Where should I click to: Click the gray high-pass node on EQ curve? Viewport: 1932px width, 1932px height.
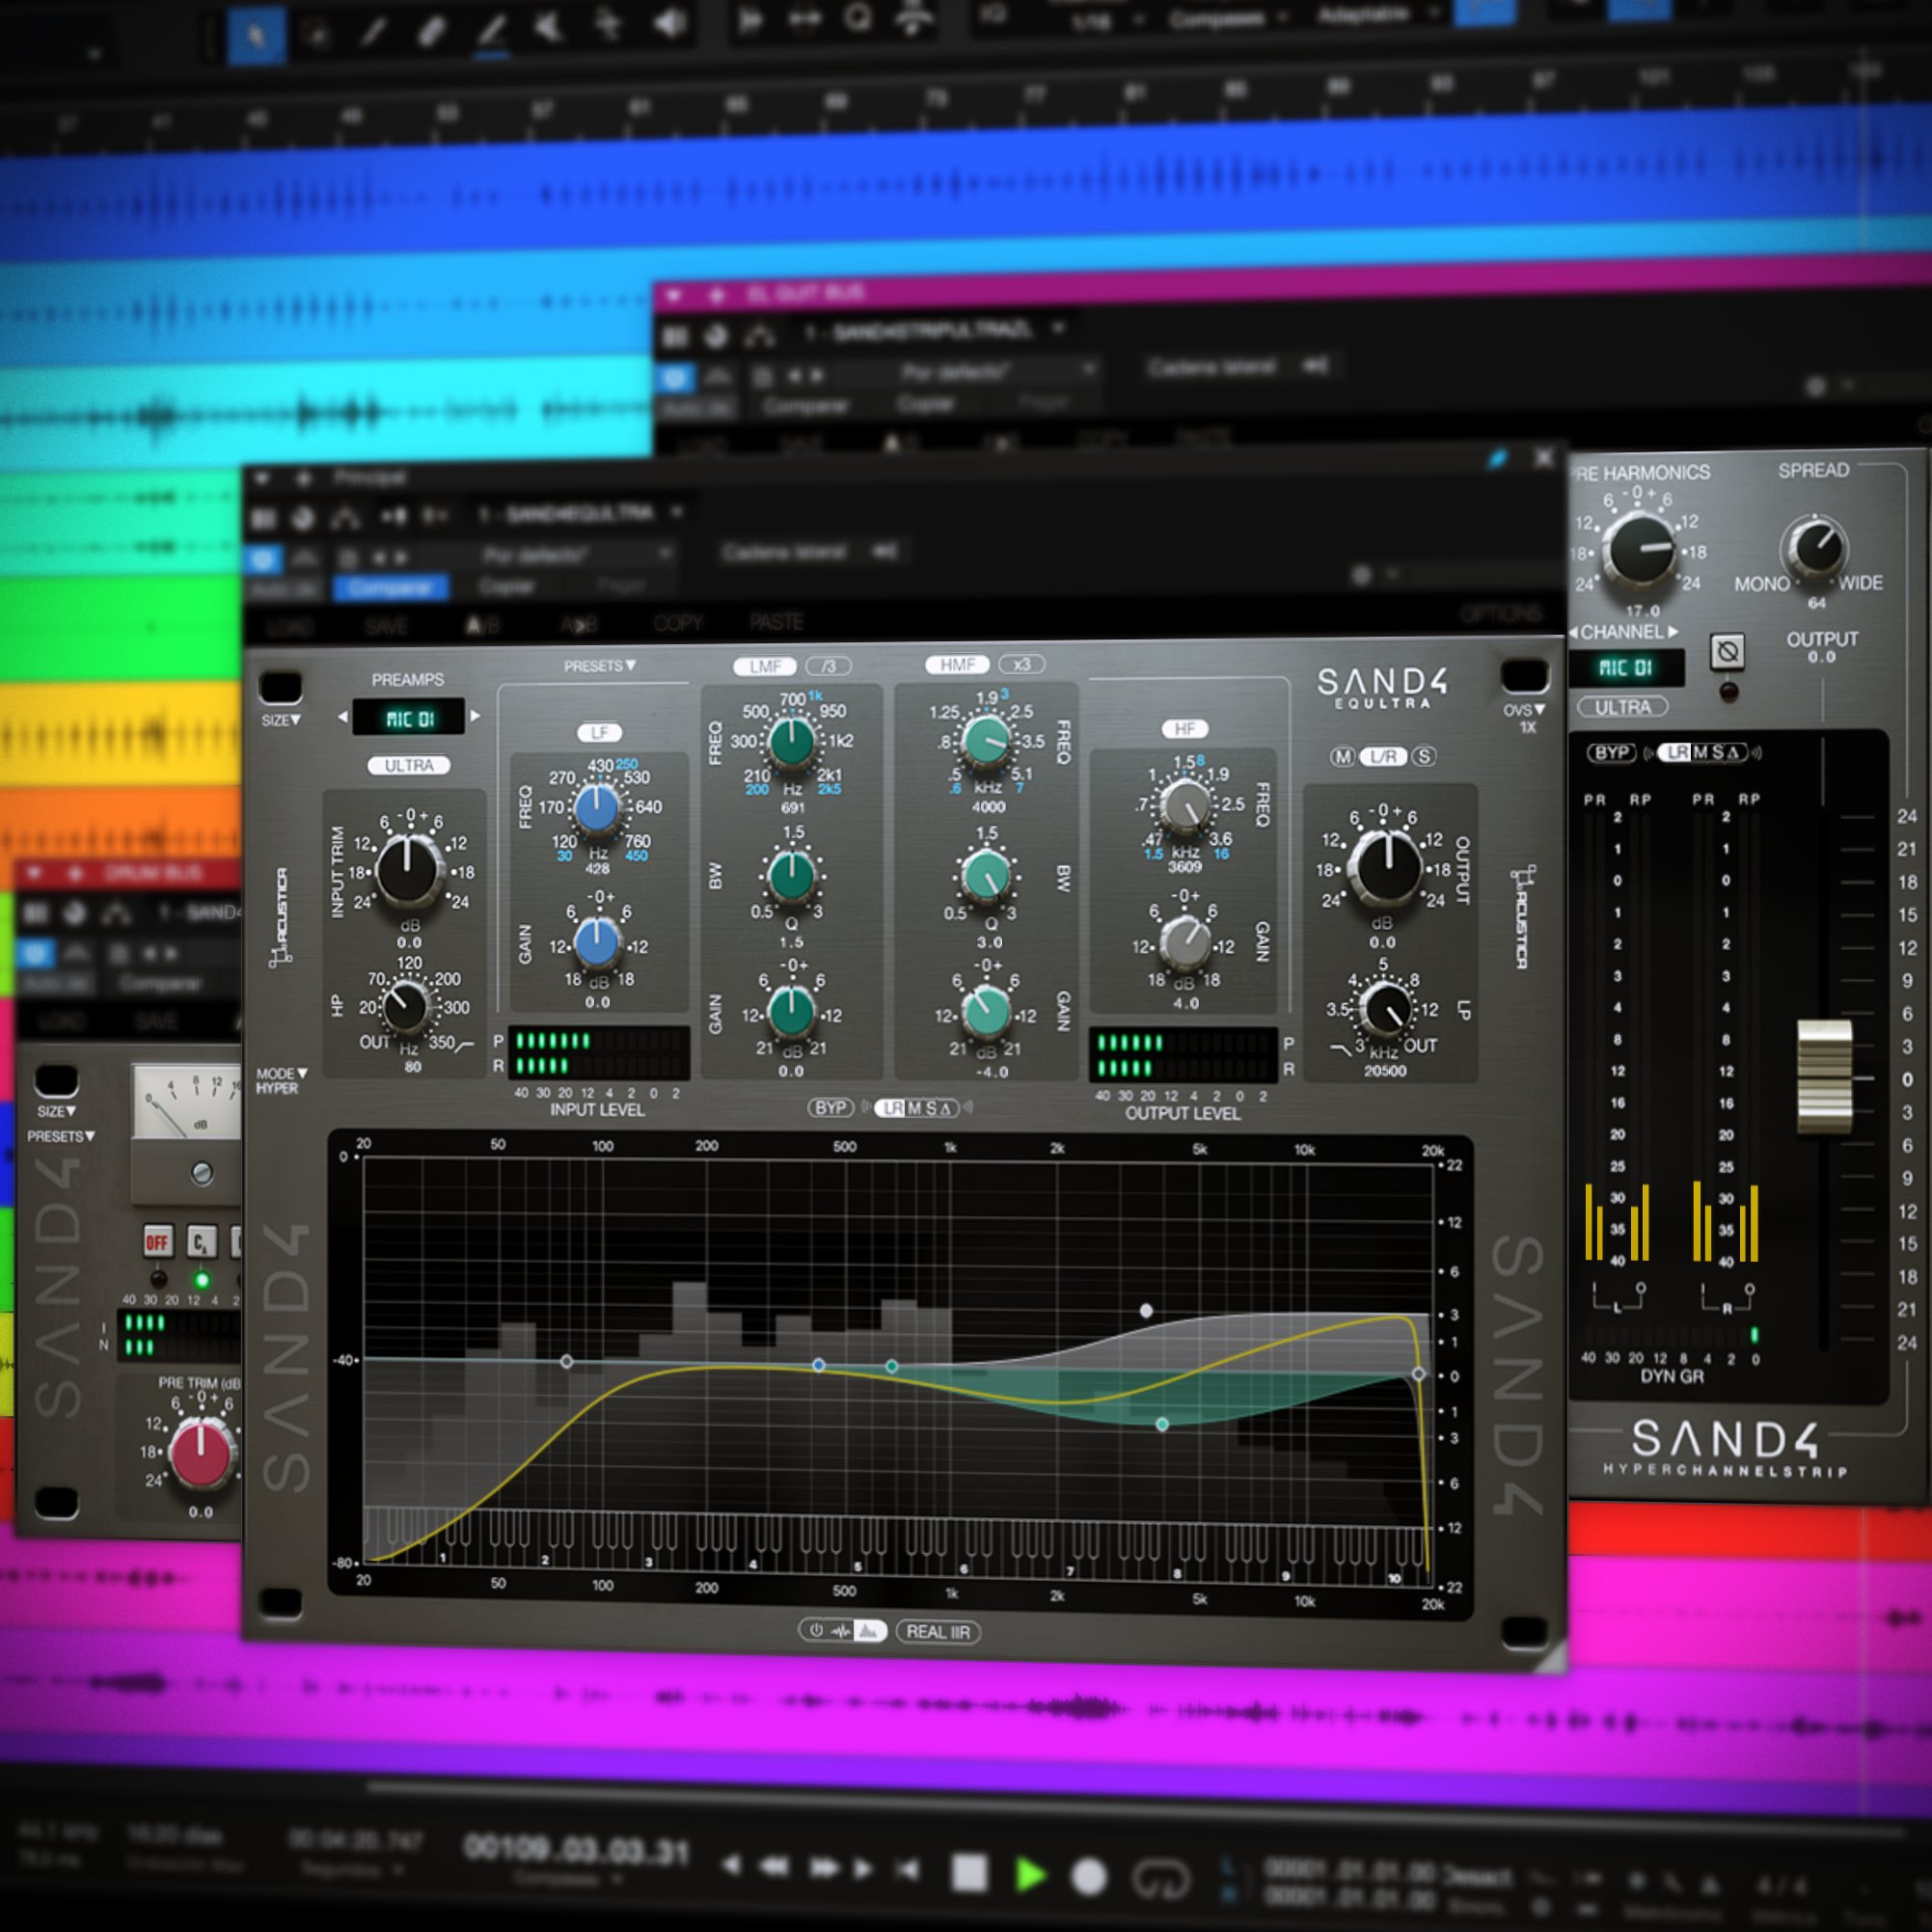click(x=567, y=1362)
